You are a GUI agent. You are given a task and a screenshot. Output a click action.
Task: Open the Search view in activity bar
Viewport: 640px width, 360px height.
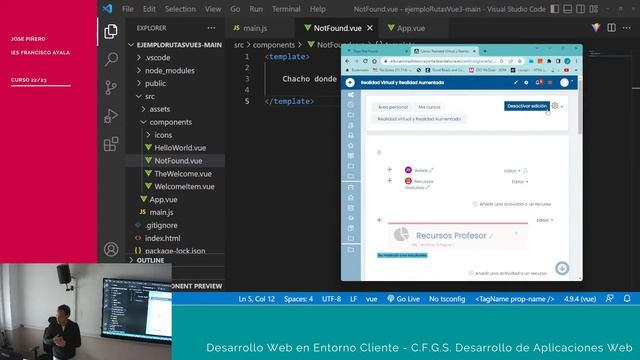coord(111,59)
